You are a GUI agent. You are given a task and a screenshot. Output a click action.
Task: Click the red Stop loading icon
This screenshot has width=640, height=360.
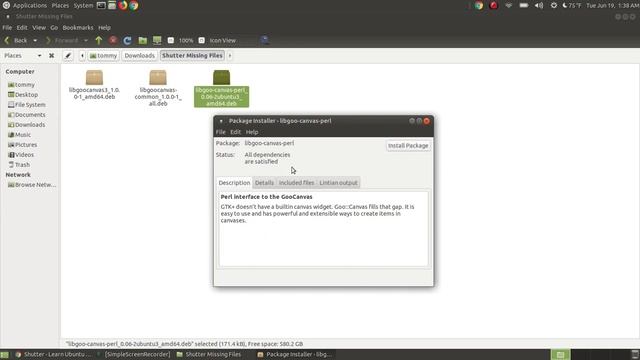point(113,40)
